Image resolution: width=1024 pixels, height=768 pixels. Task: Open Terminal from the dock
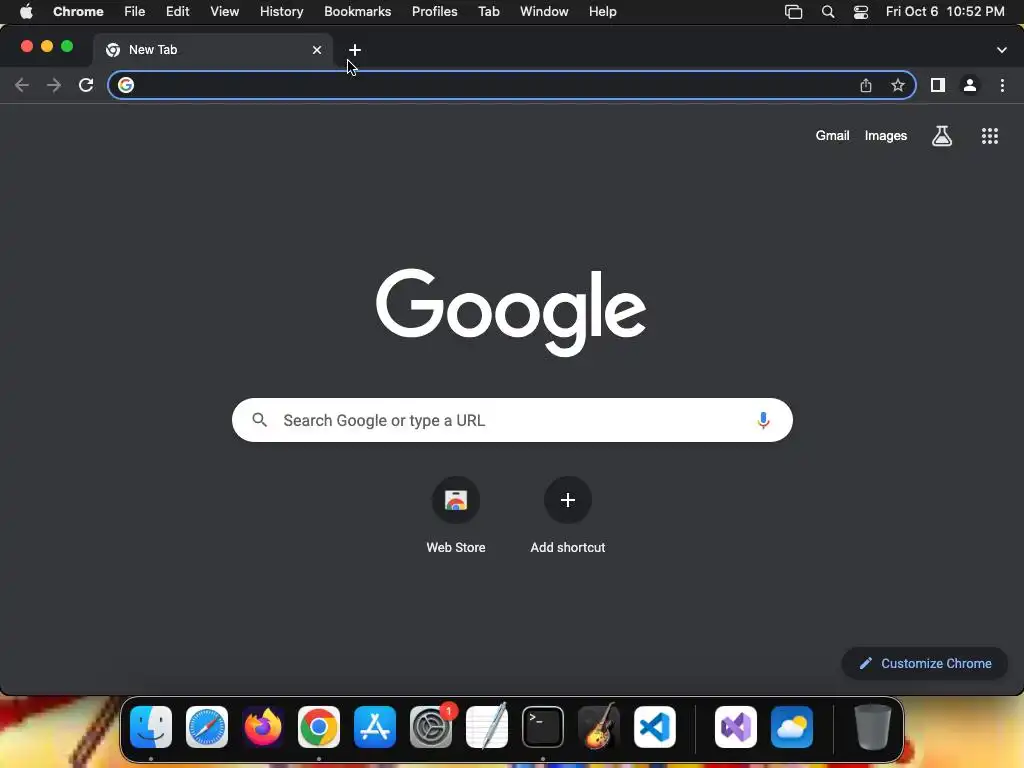pyautogui.click(x=543, y=727)
